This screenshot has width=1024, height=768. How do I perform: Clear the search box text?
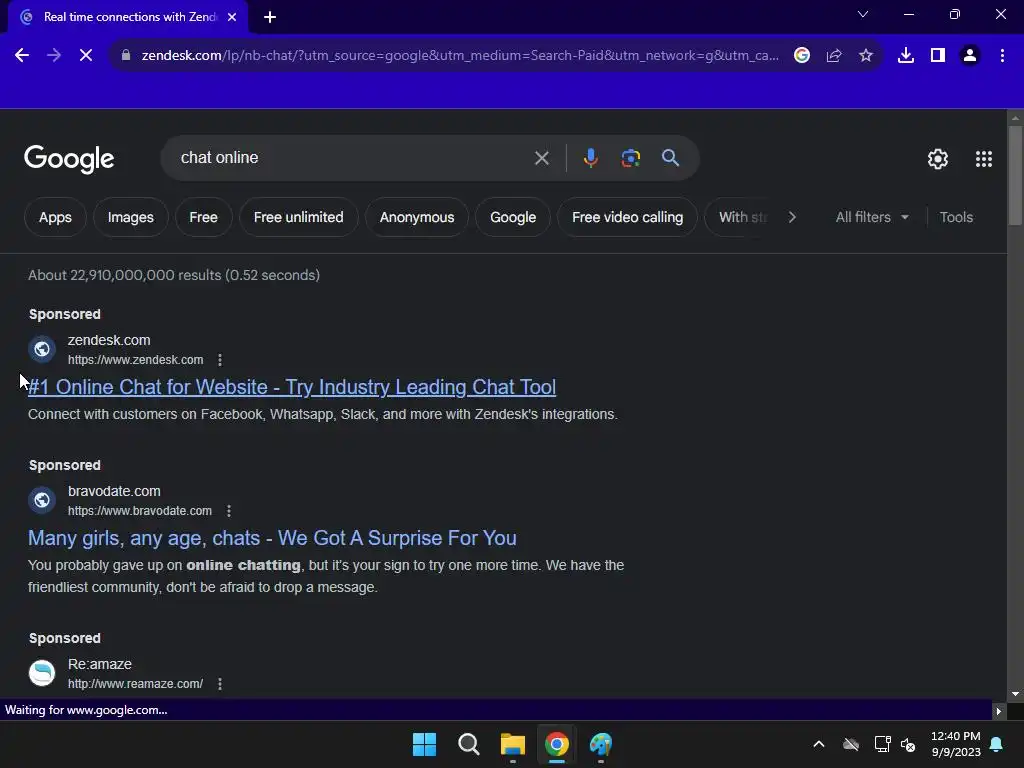tap(541, 158)
